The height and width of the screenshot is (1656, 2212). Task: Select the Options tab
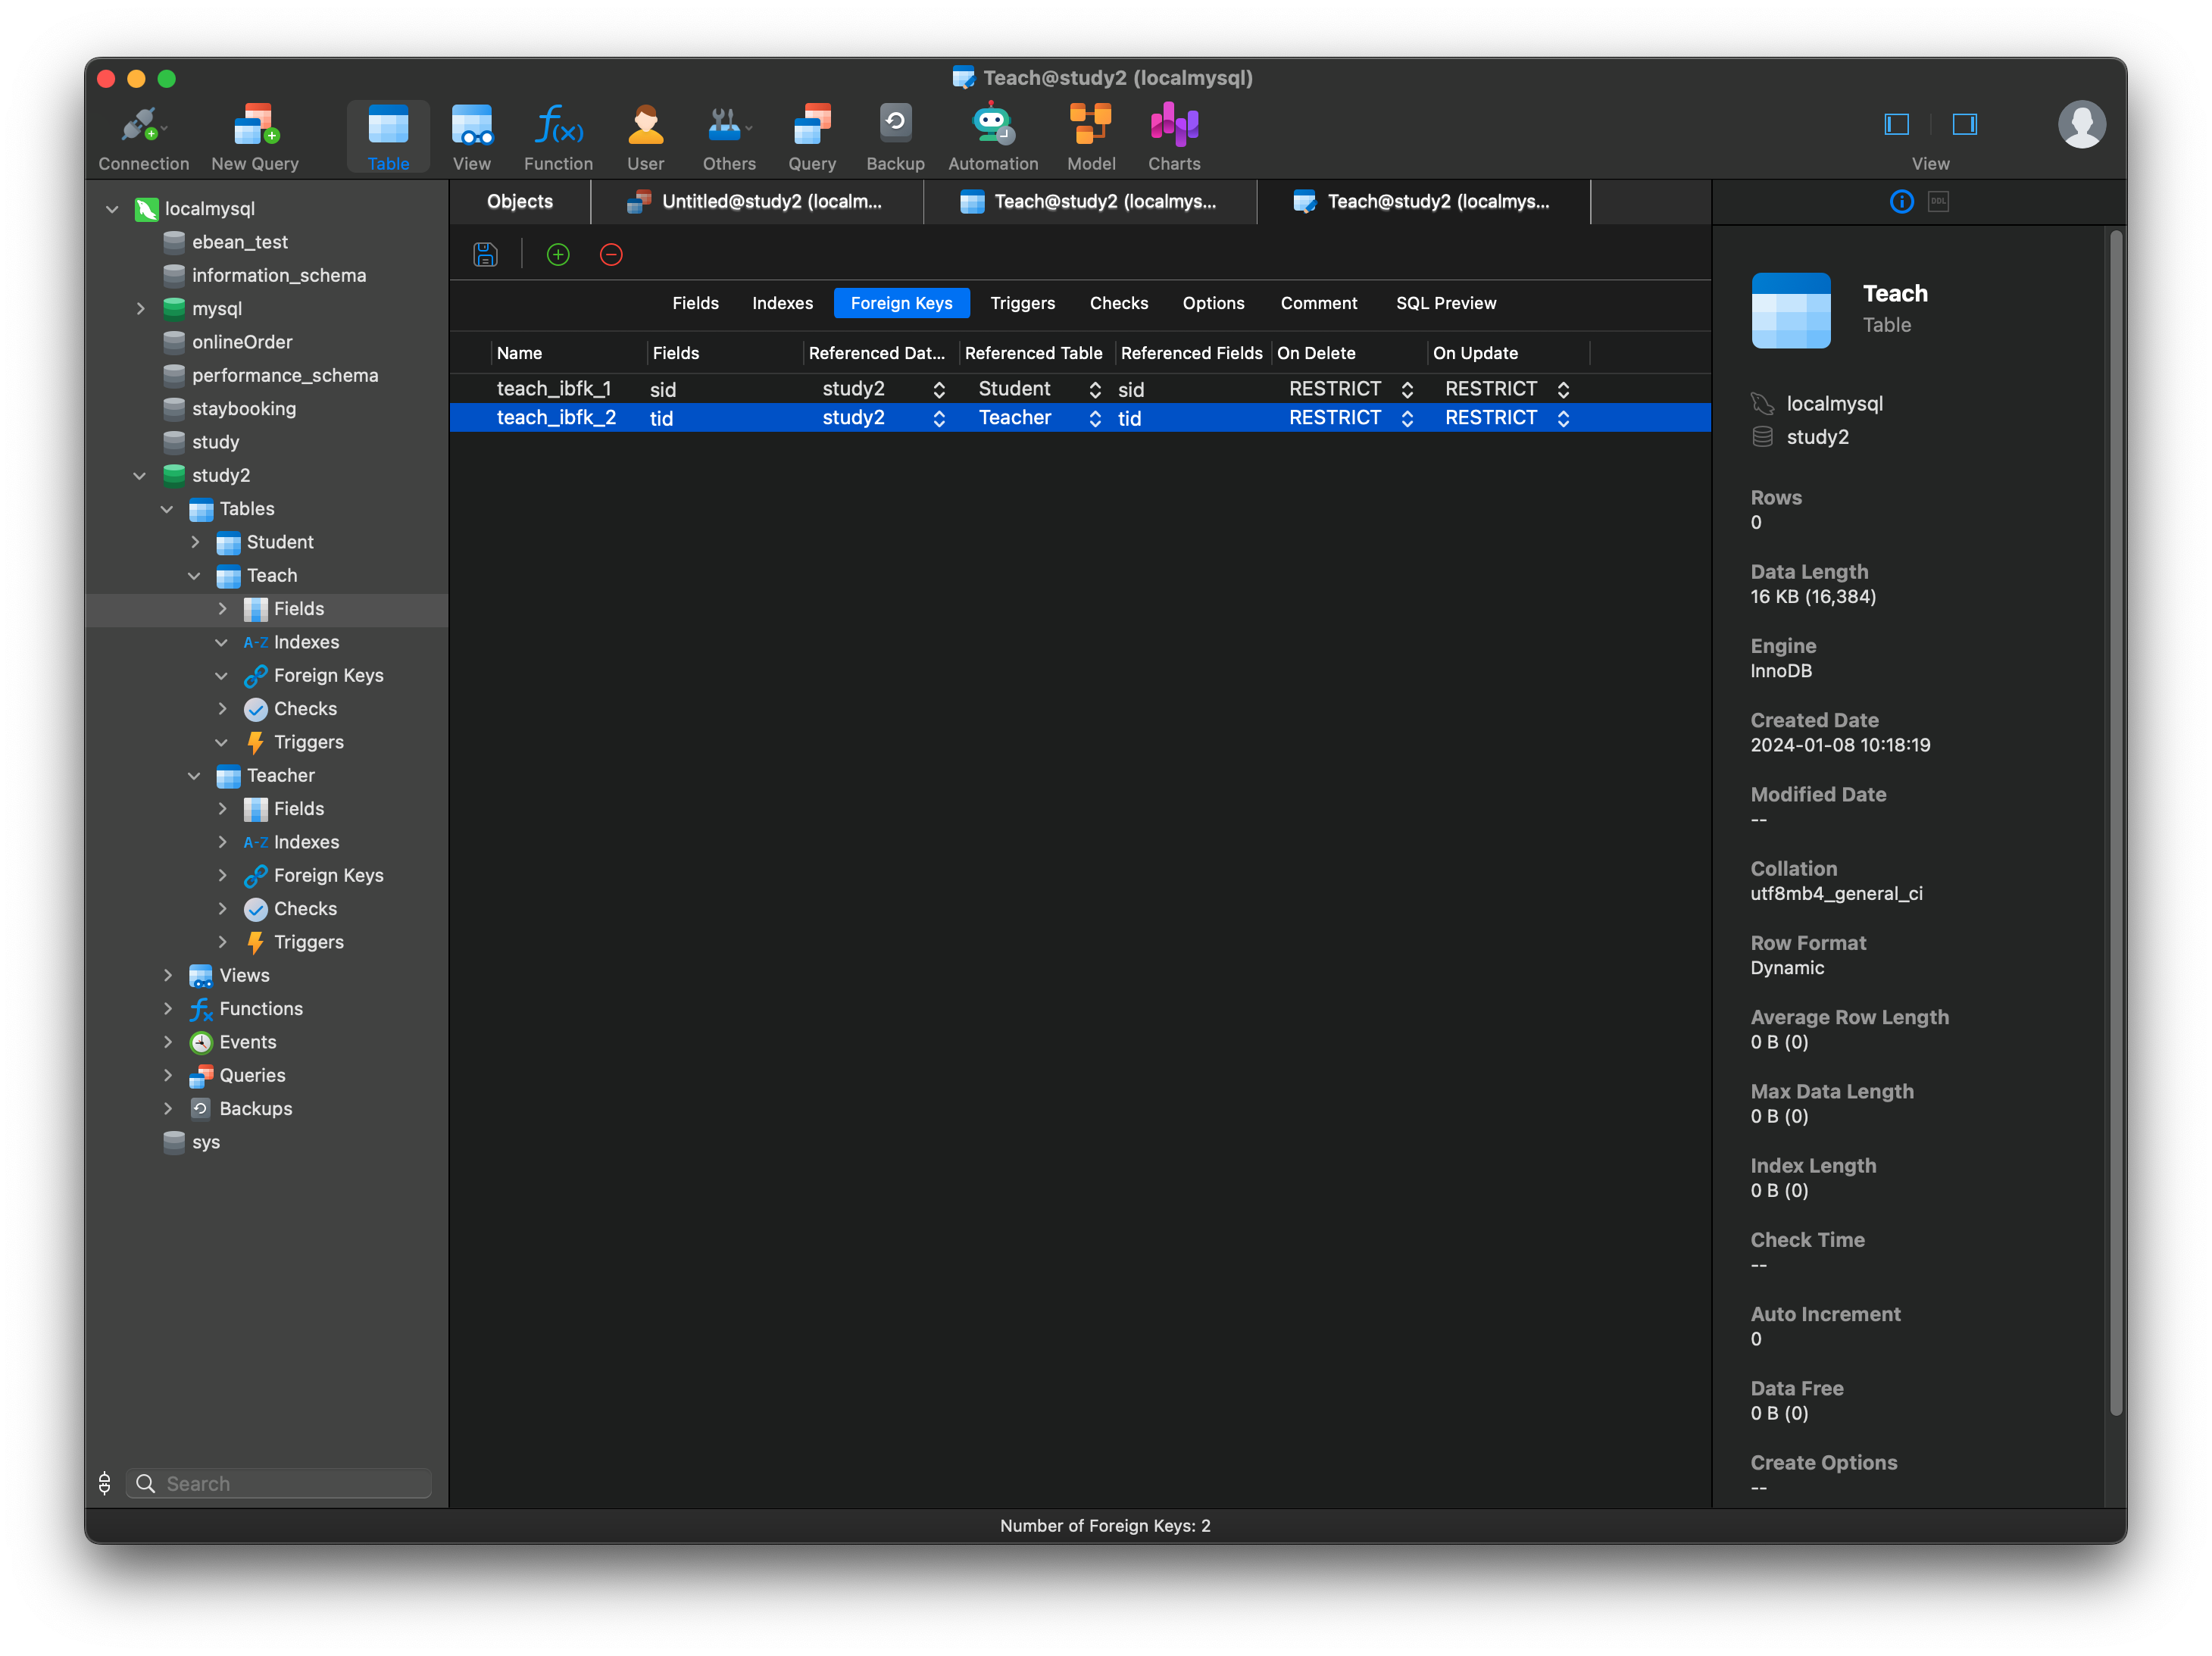coord(1212,303)
